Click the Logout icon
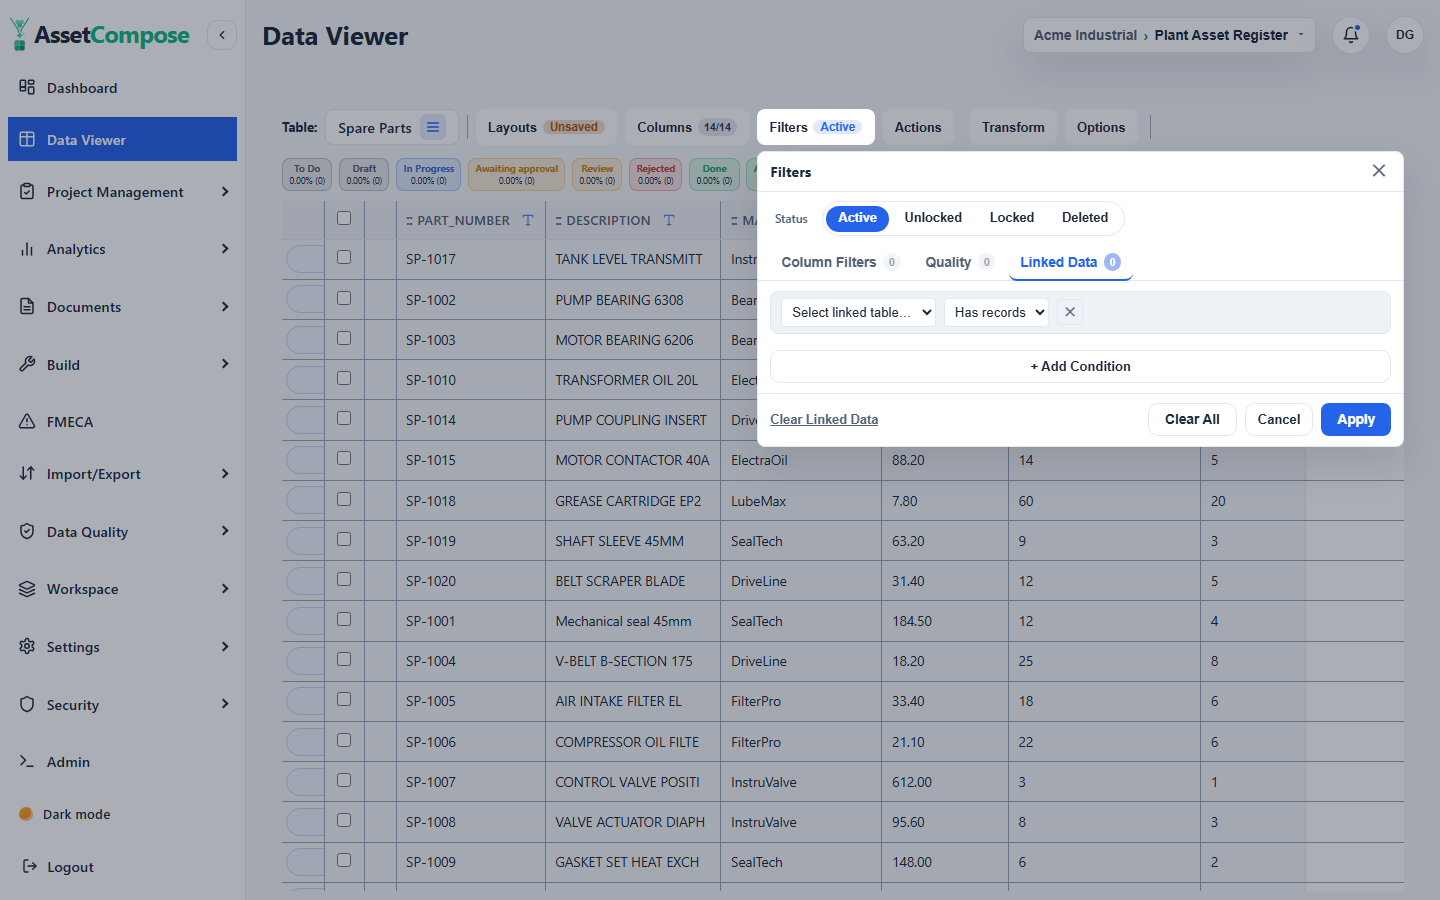This screenshot has width=1440, height=900. tap(30, 866)
